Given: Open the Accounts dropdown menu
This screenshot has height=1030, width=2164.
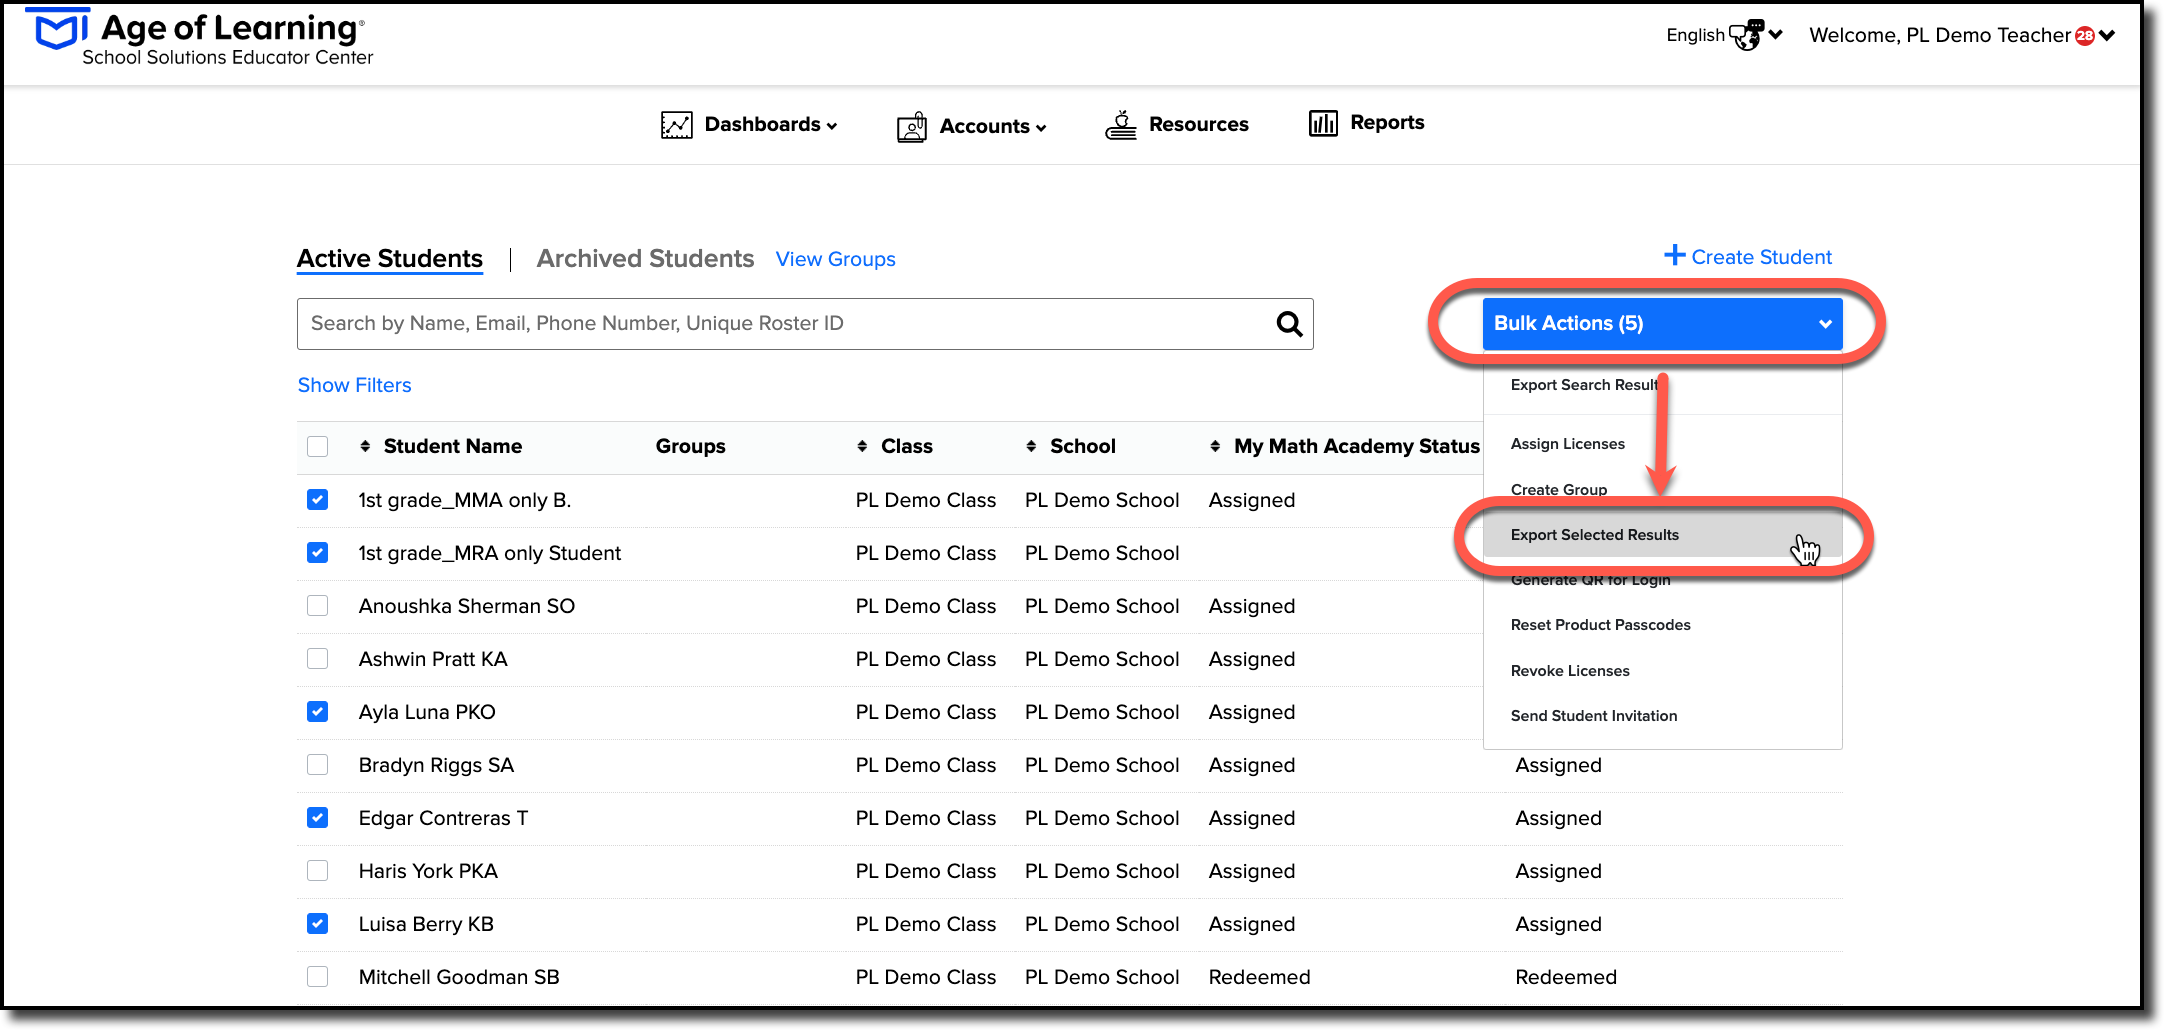Looking at the screenshot, I should point(972,127).
